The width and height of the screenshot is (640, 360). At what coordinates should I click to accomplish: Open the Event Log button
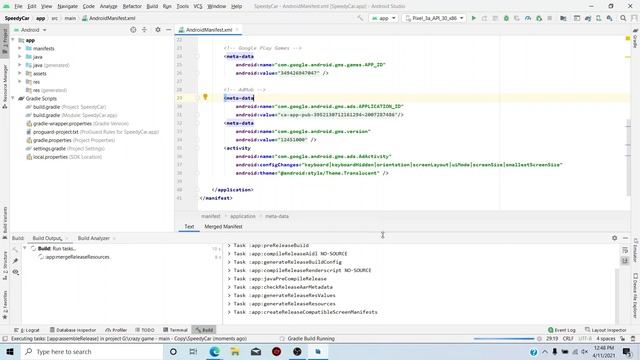pyautogui.click(x=562, y=330)
